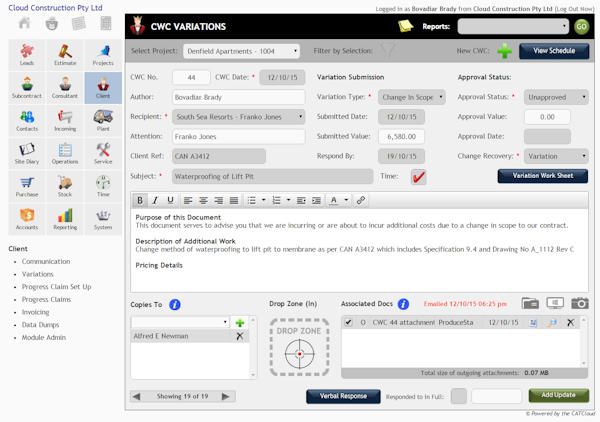Screen dimensions: 600x422
Task: Click Associated Docs info icon
Action: tap(403, 304)
